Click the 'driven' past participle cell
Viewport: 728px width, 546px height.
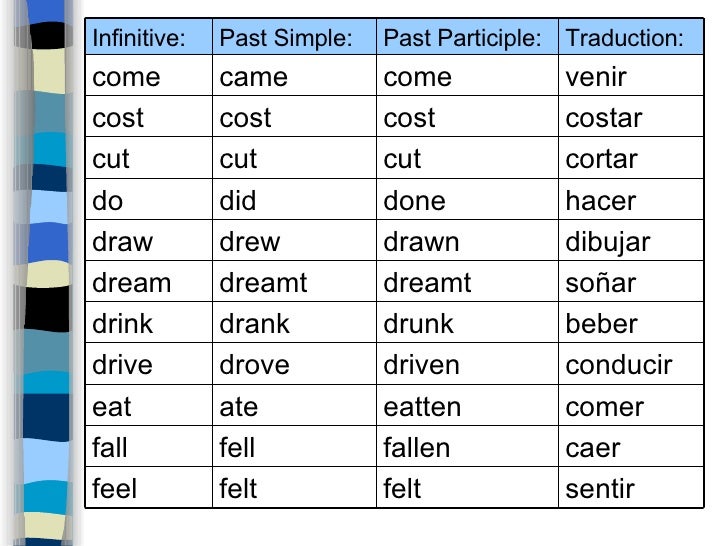coord(467,364)
